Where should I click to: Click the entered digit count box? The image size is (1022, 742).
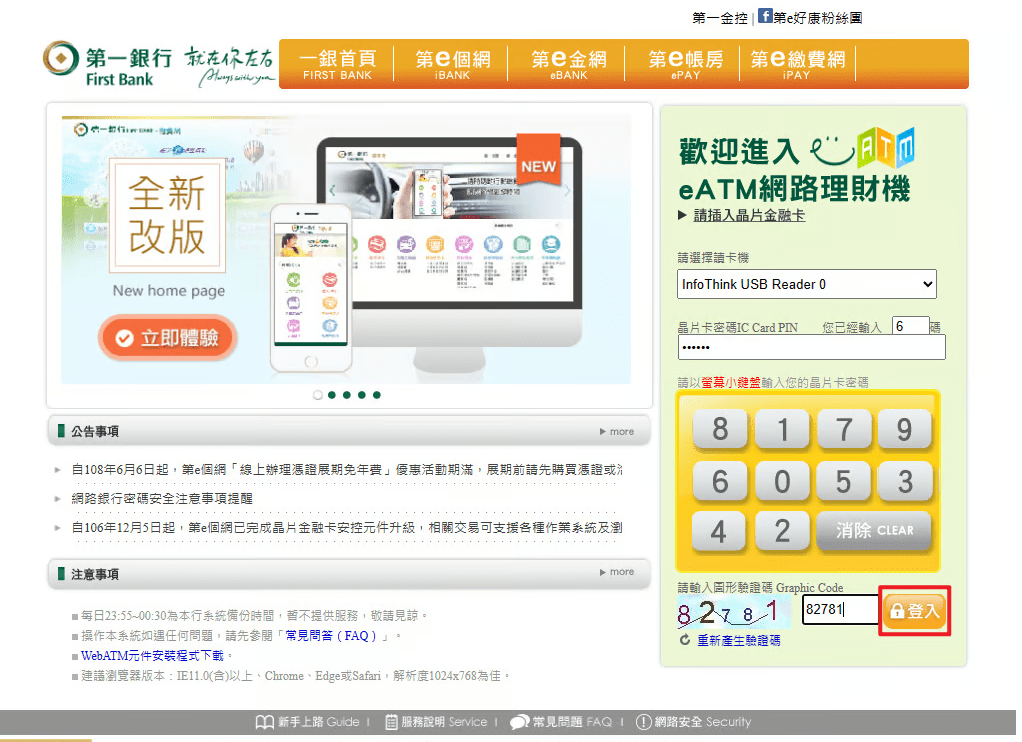pos(910,326)
